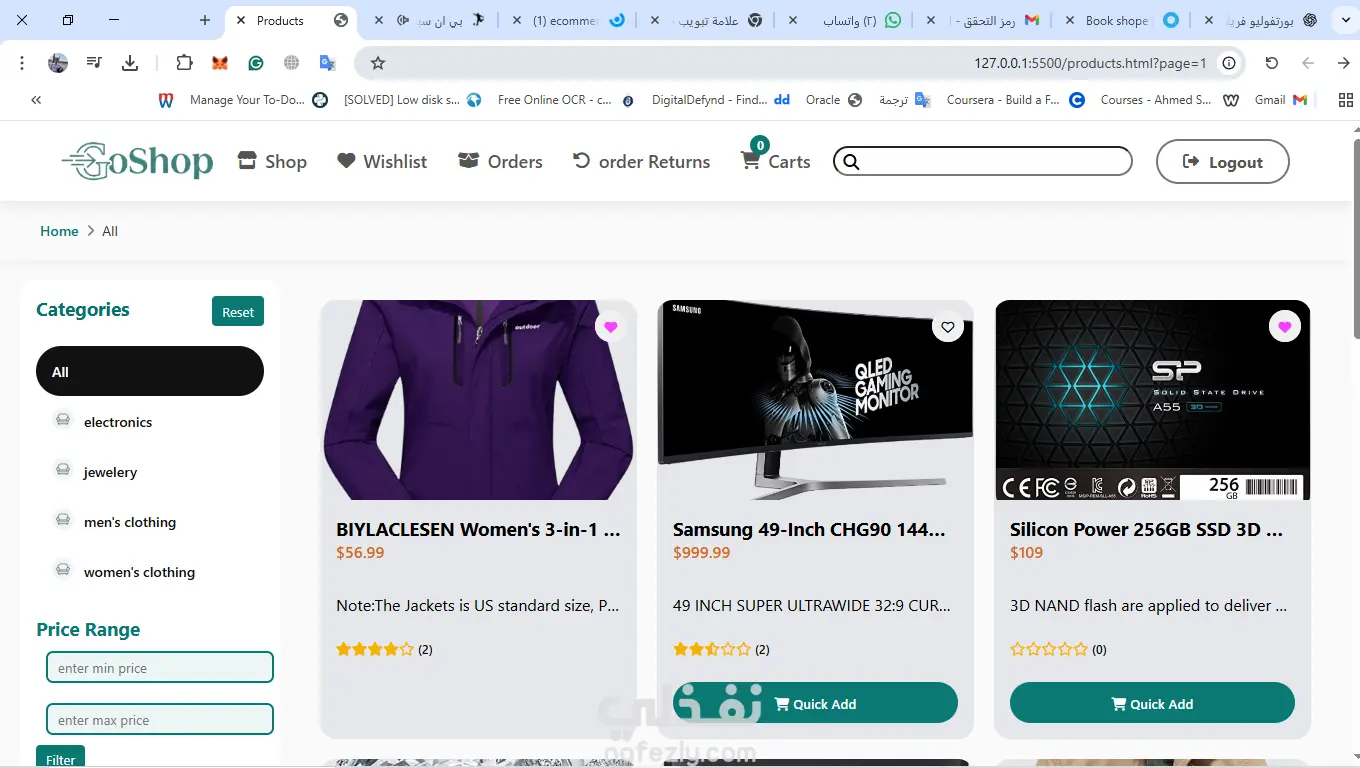Screen dimensions: 1360x768
Task: Click the right-pointing arrow navigation button
Action: 1343,63
